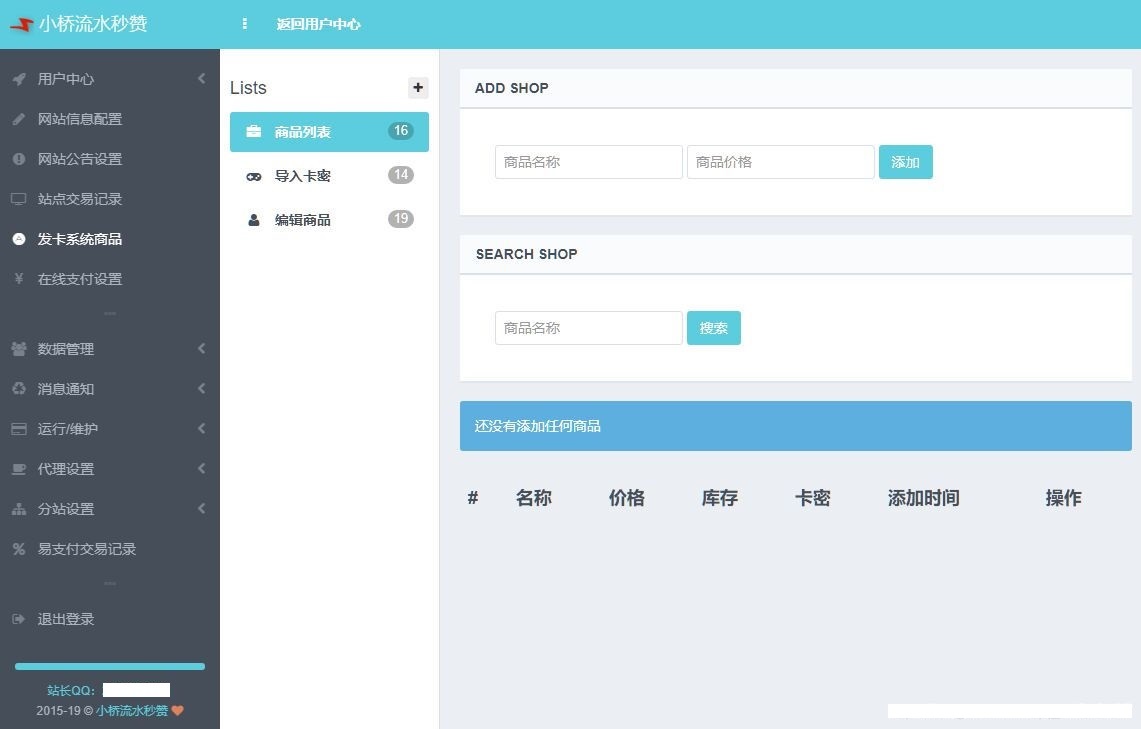
Task: Expand the 用户中心 sidebar submenu chevron
Action: pyautogui.click(x=201, y=79)
